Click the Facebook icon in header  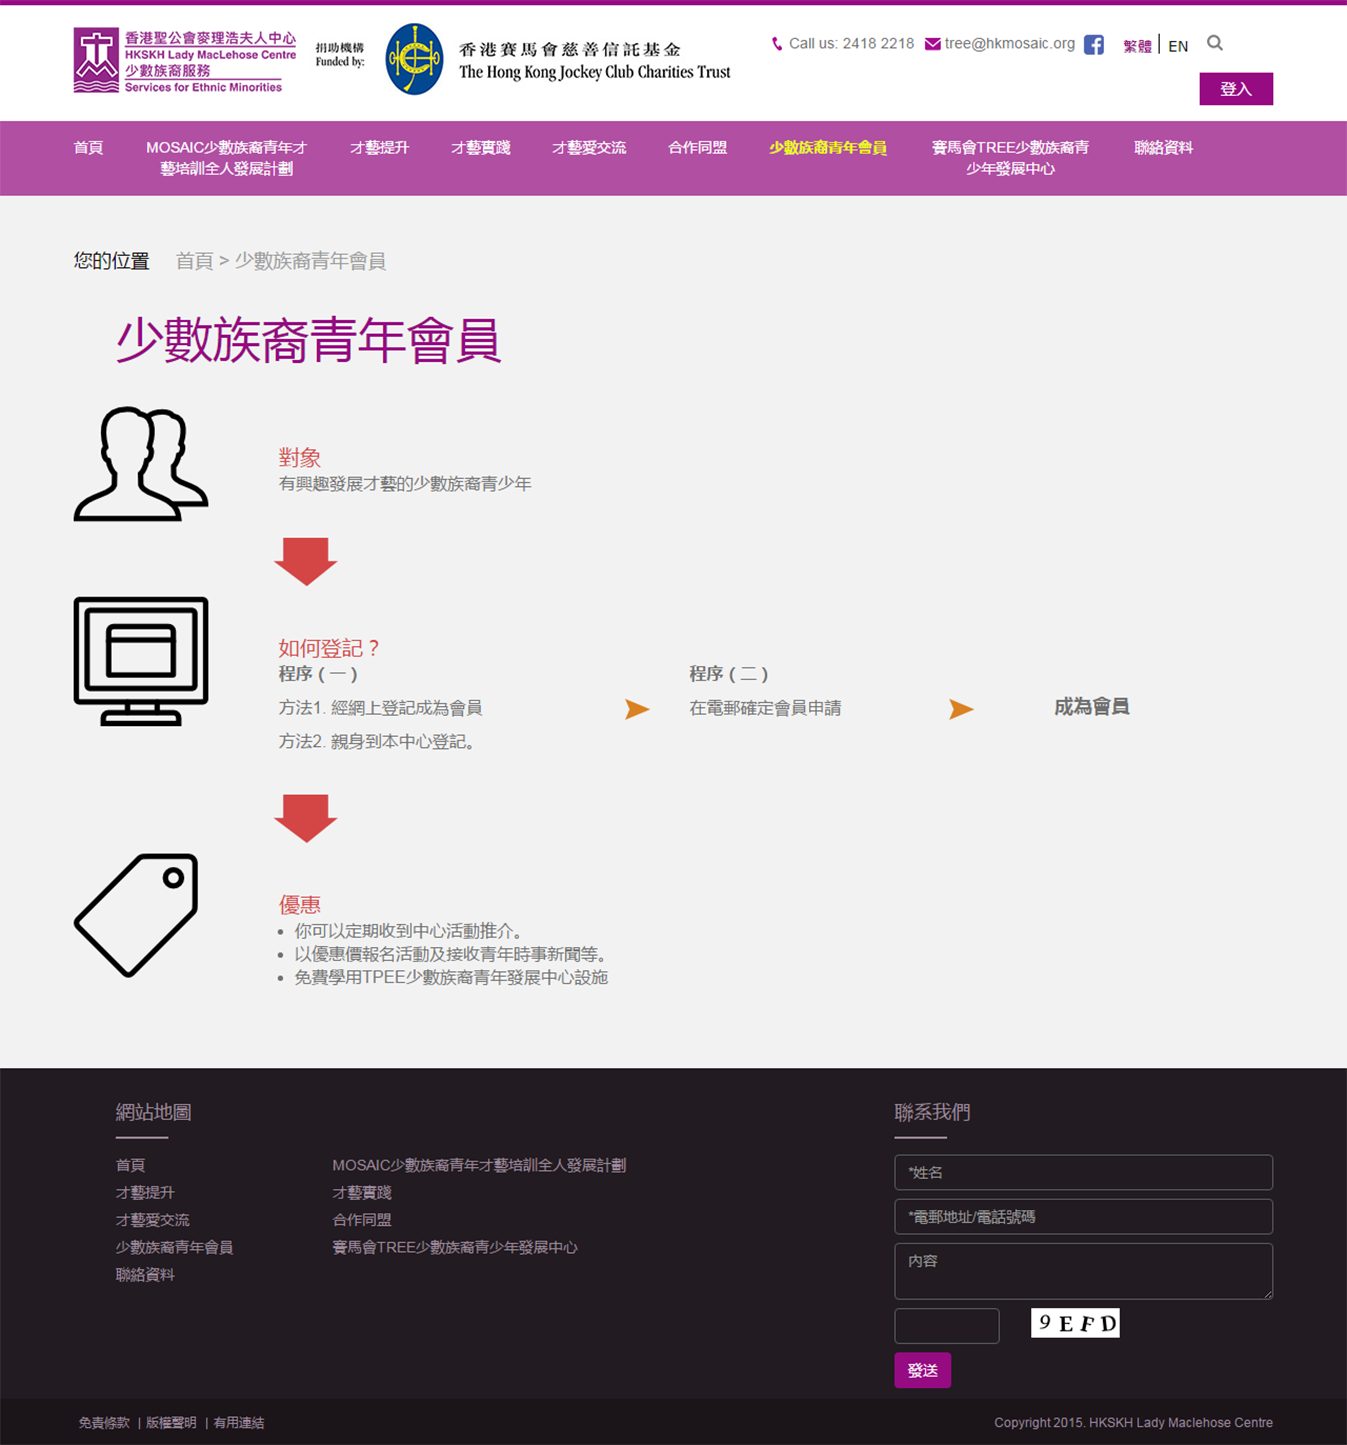click(x=1093, y=45)
